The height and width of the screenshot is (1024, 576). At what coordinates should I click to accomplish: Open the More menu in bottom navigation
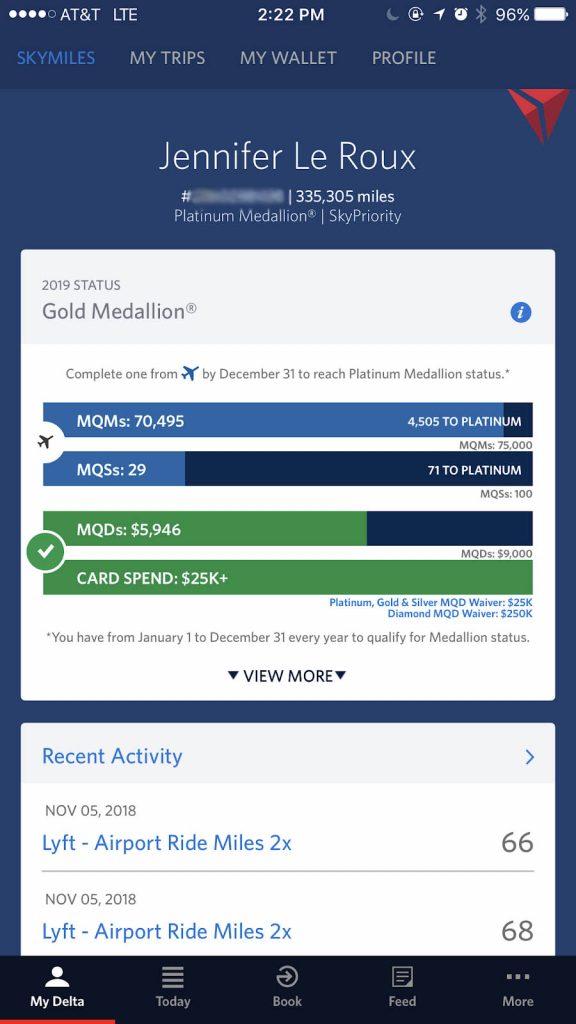[x=517, y=977]
